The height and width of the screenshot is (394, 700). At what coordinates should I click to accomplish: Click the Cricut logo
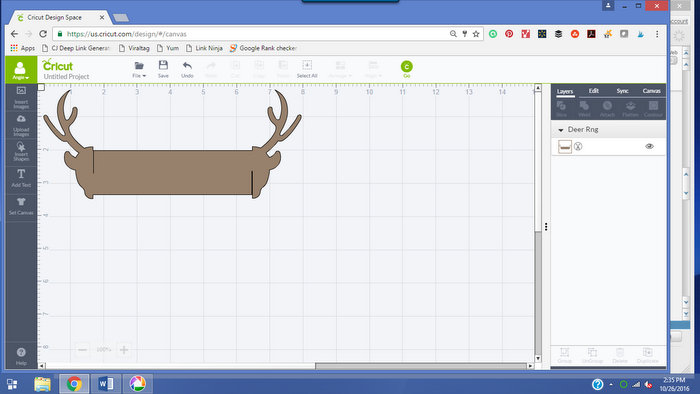(x=58, y=65)
